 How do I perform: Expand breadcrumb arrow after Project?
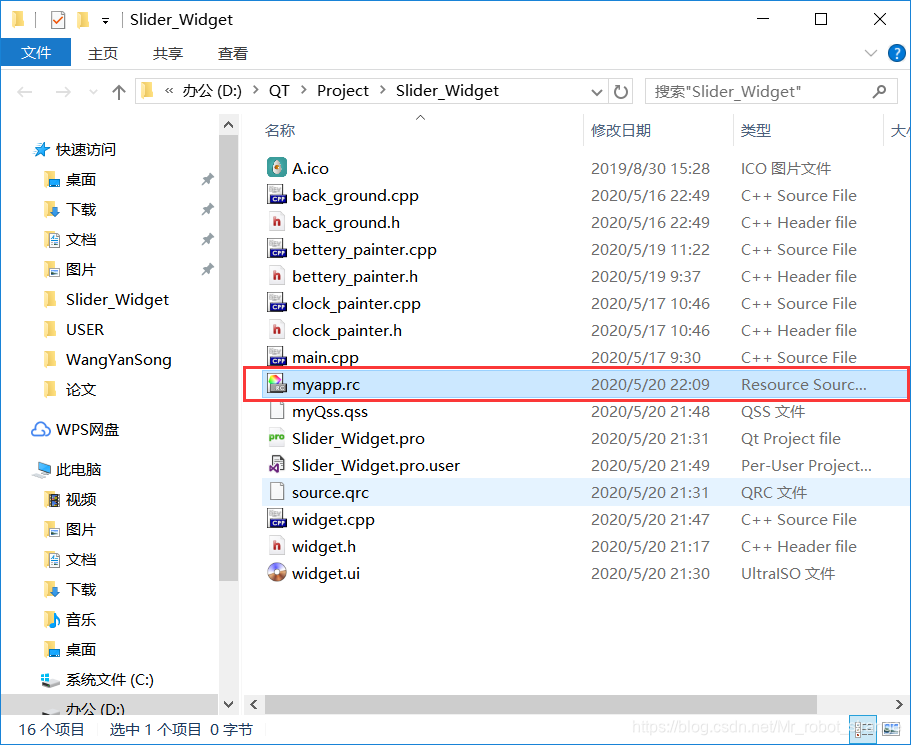coord(382,91)
